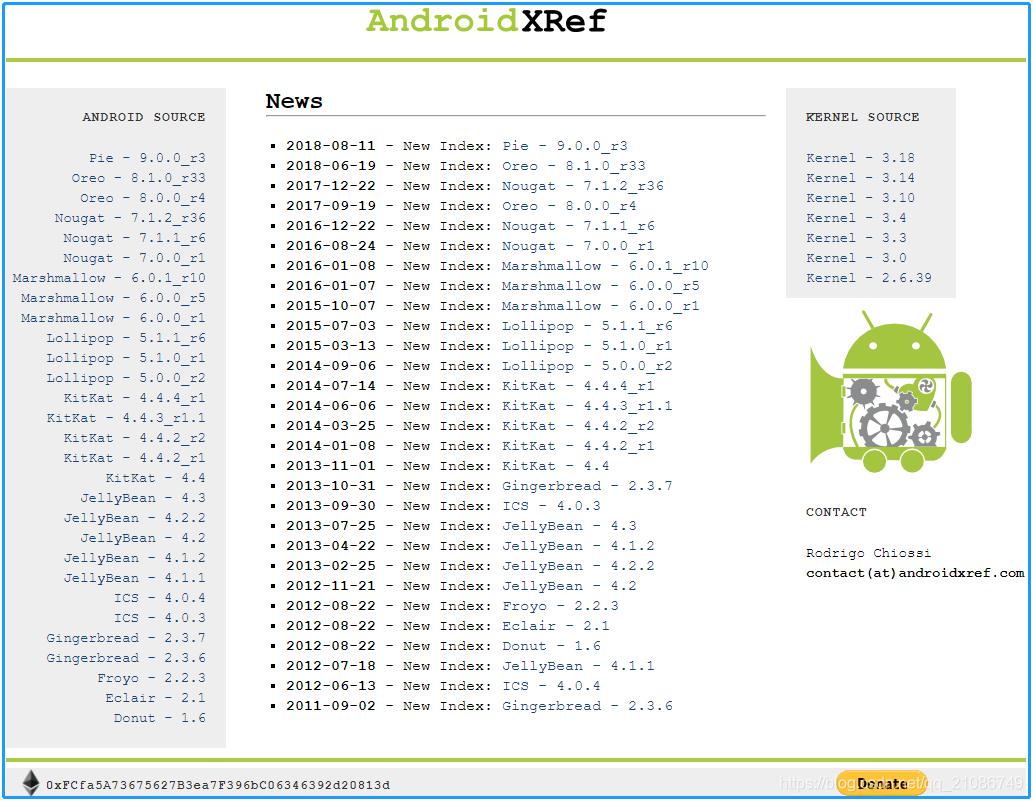Viewport: 1033px width, 802px height.
Task: Select Kernel 3.10 source link
Action: [x=860, y=198]
